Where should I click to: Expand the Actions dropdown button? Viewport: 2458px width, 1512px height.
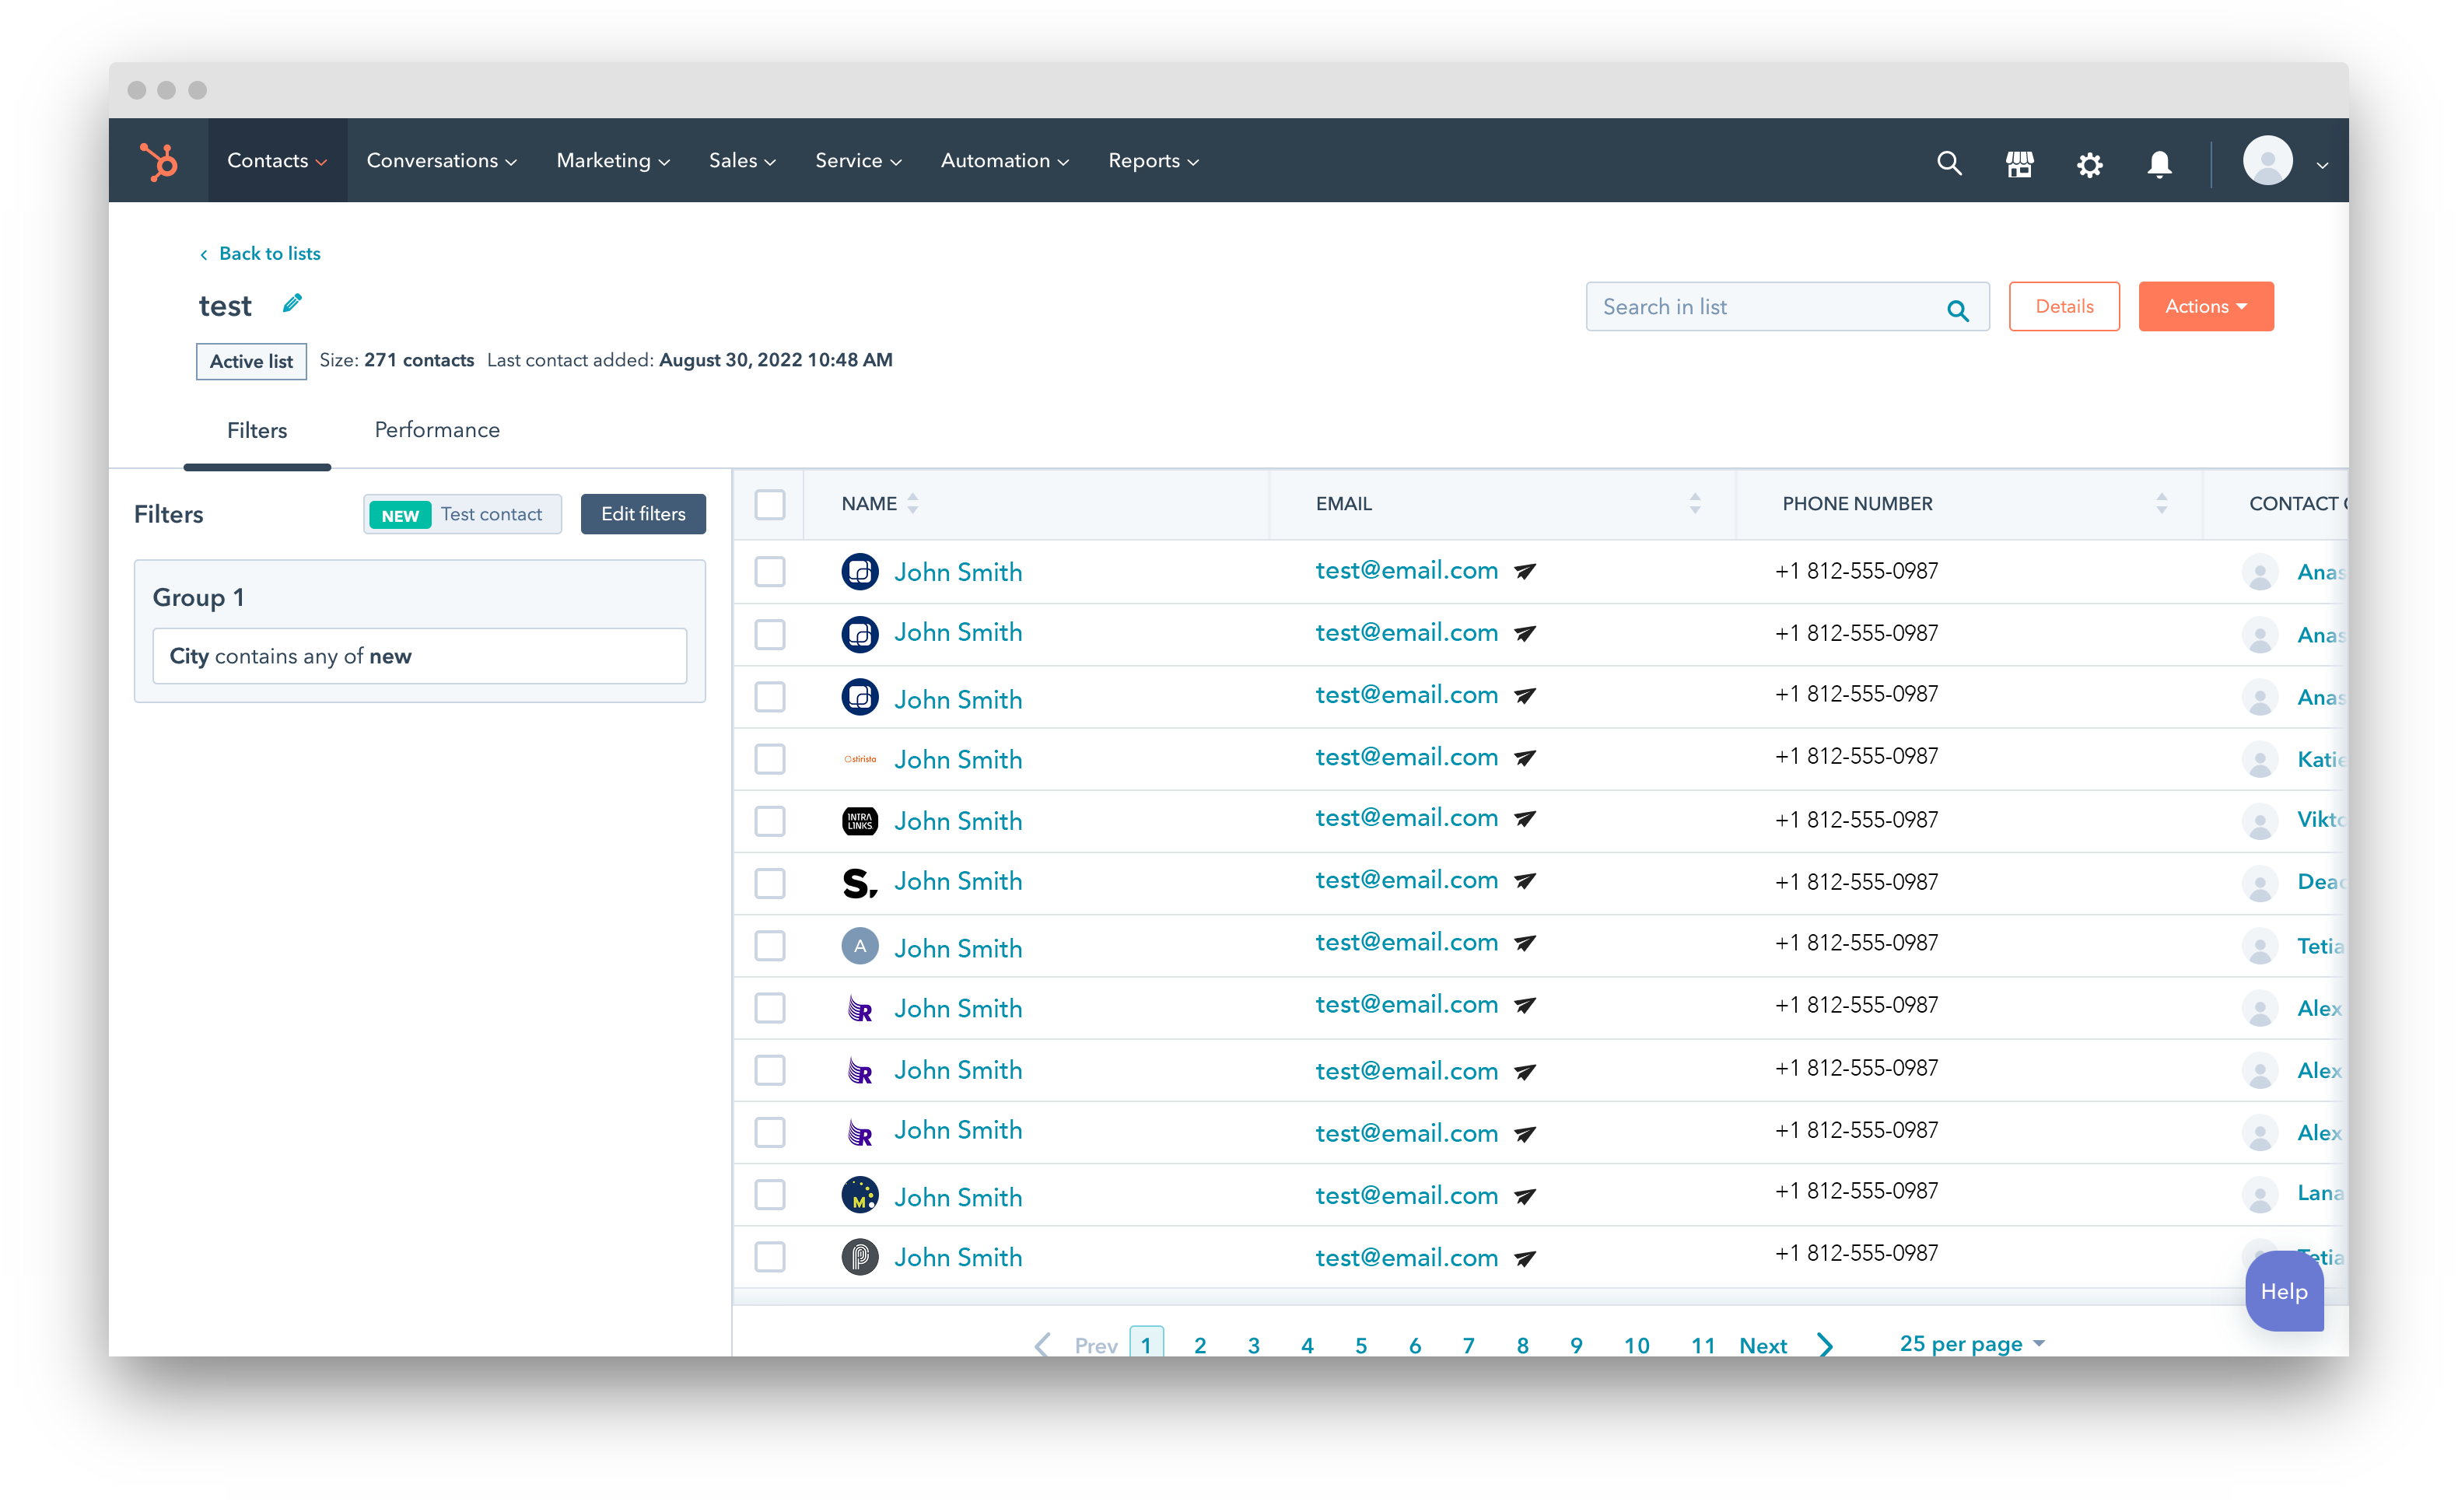2205,307
